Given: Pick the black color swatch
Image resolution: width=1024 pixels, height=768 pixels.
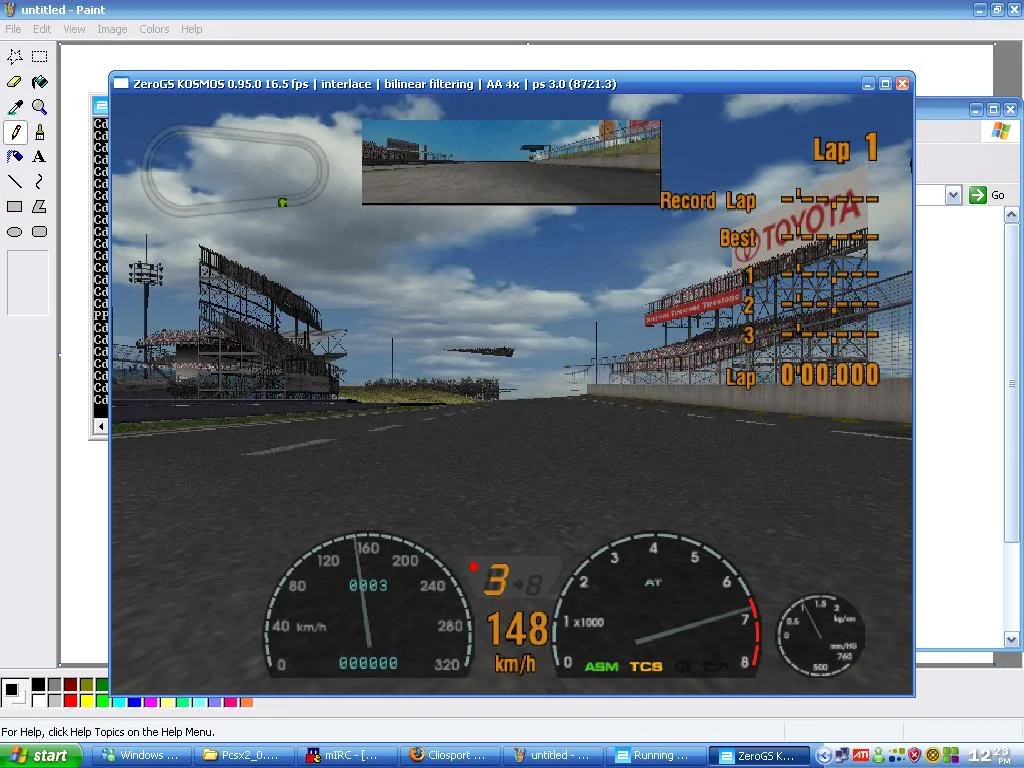Looking at the screenshot, I should tap(39, 684).
